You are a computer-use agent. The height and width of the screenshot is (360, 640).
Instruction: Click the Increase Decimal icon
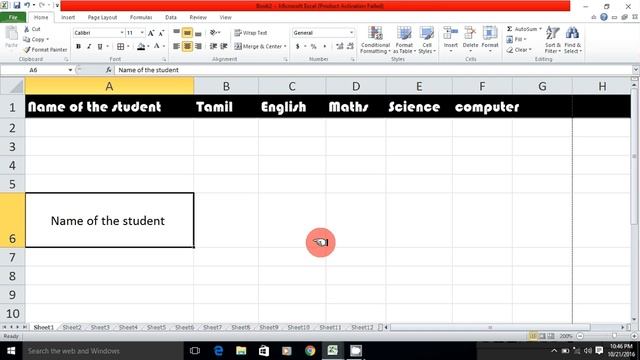click(340, 47)
